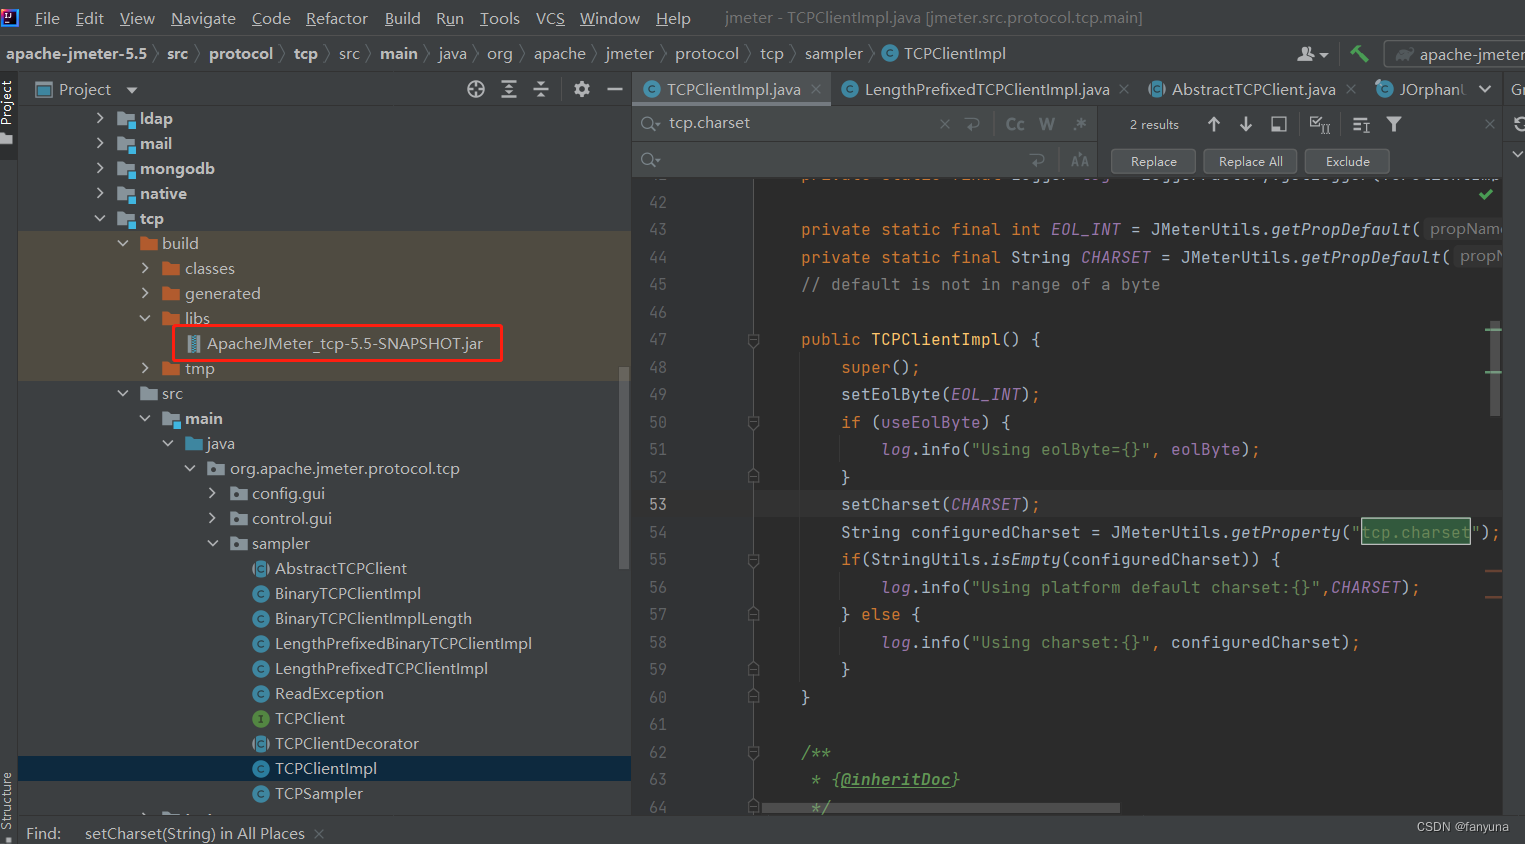1525x844 pixels.
Task: Insert new line in search field
Action: [972, 124]
